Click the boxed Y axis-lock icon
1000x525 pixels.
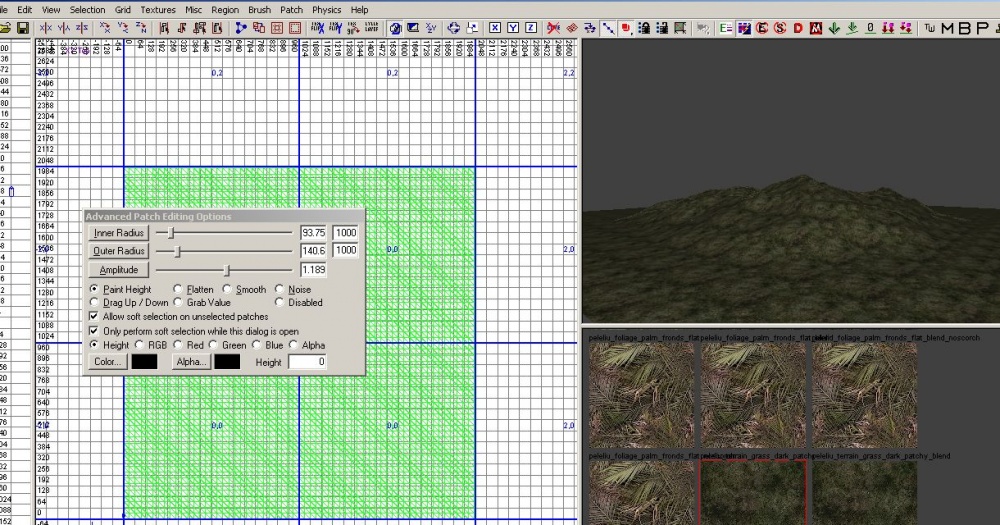click(x=513, y=28)
